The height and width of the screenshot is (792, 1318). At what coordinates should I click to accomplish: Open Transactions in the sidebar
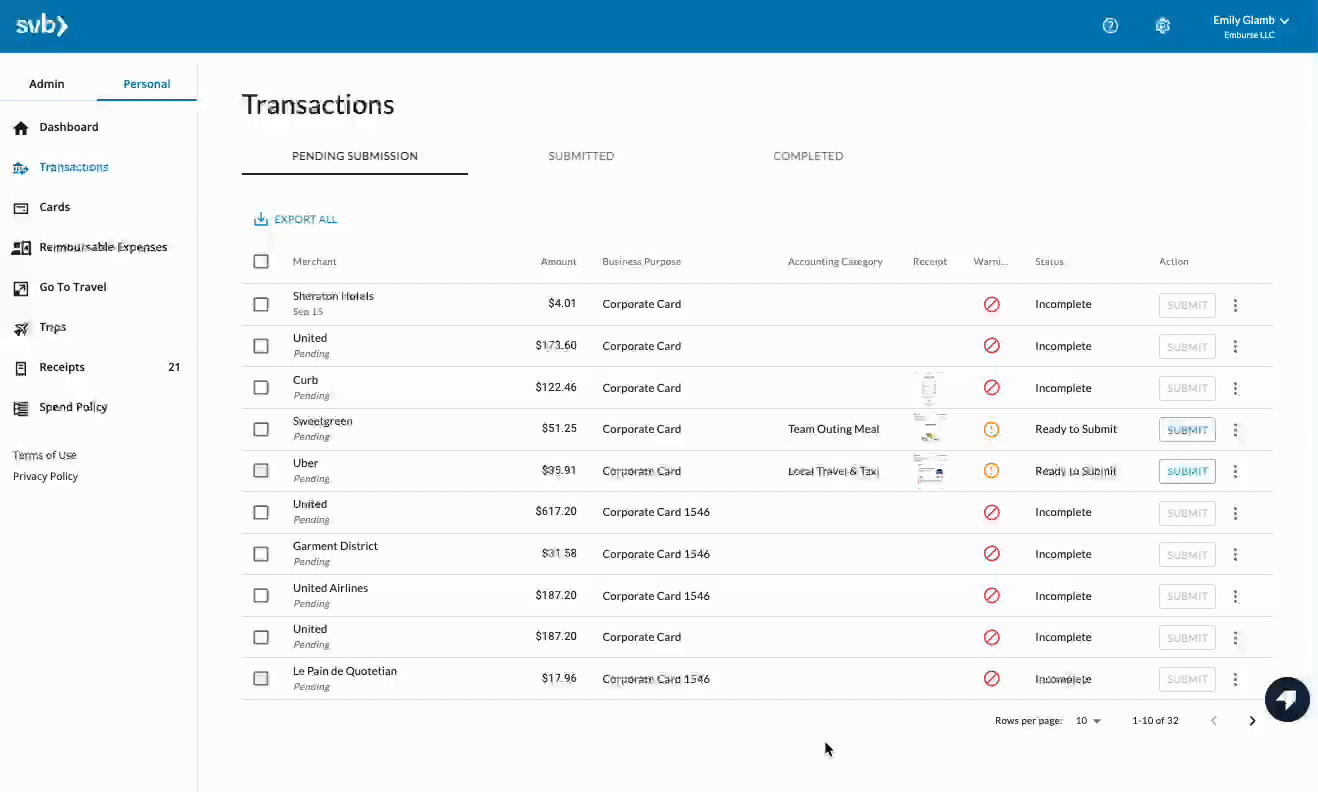74,167
